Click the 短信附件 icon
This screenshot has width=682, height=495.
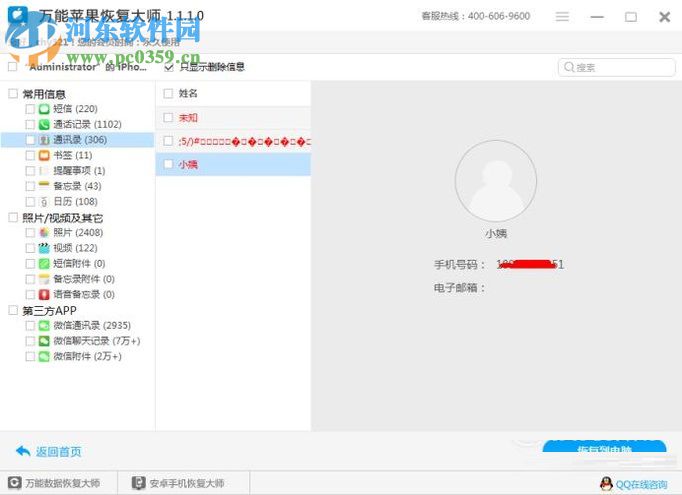(44, 264)
